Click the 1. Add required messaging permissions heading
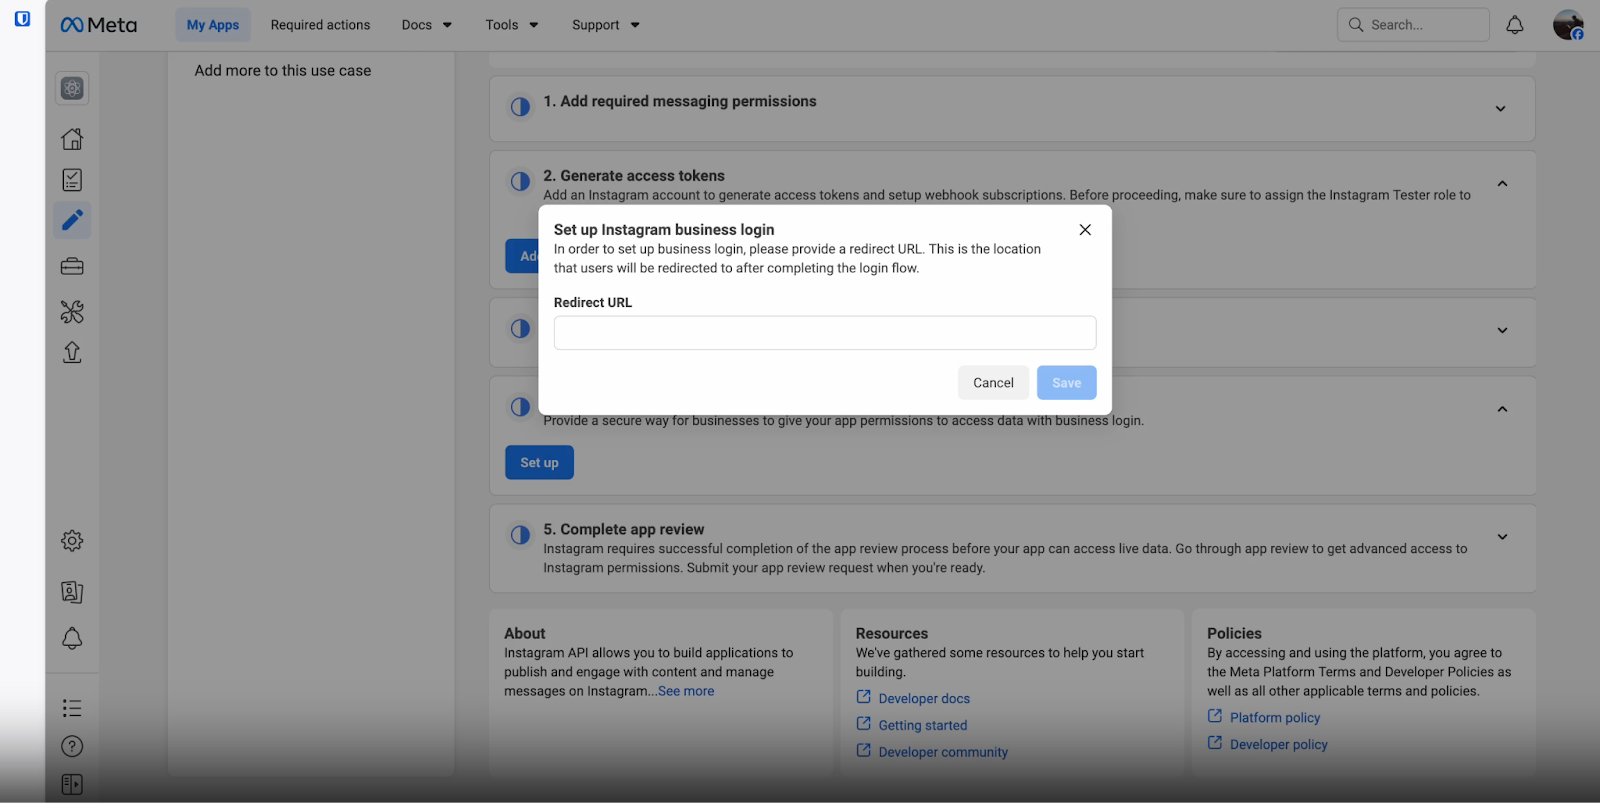Screen dimensions: 1600x803 pos(680,102)
